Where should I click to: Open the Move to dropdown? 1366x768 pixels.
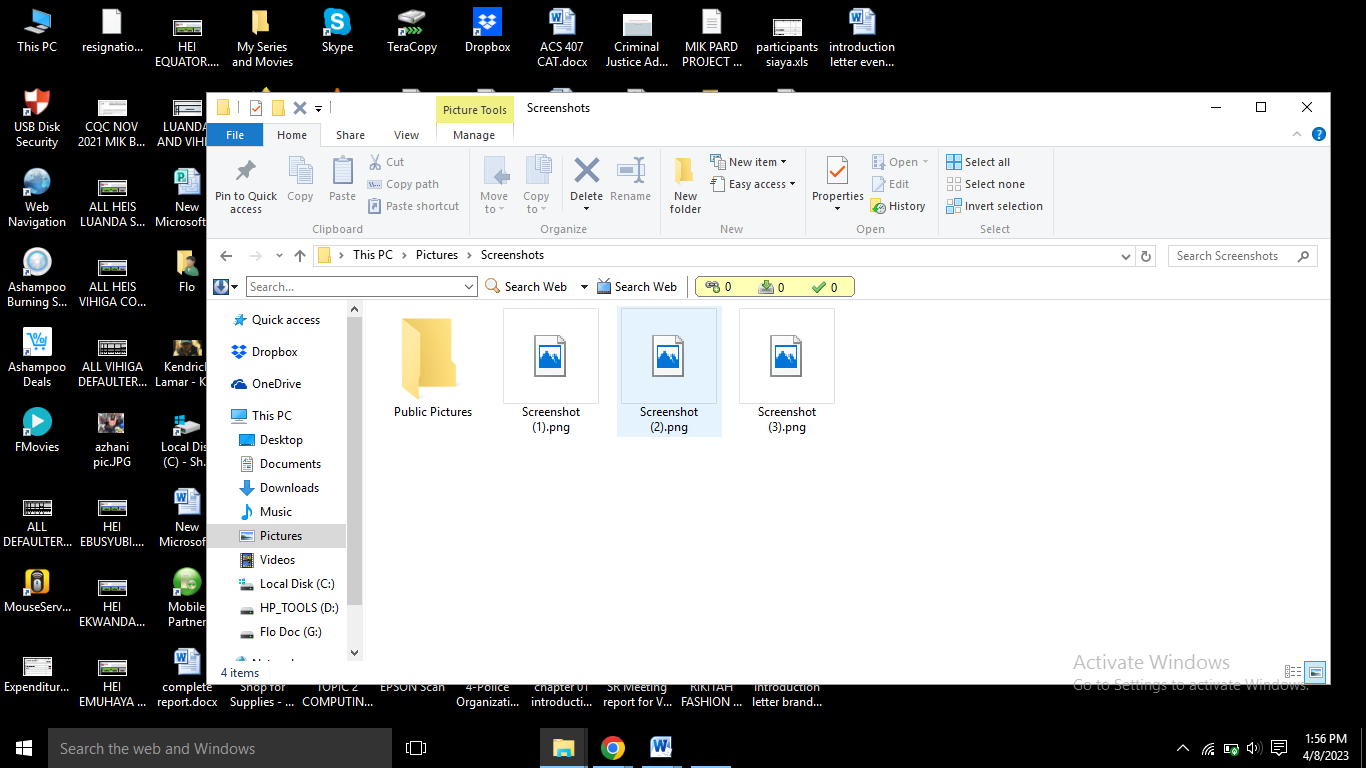(x=494, y=185)
